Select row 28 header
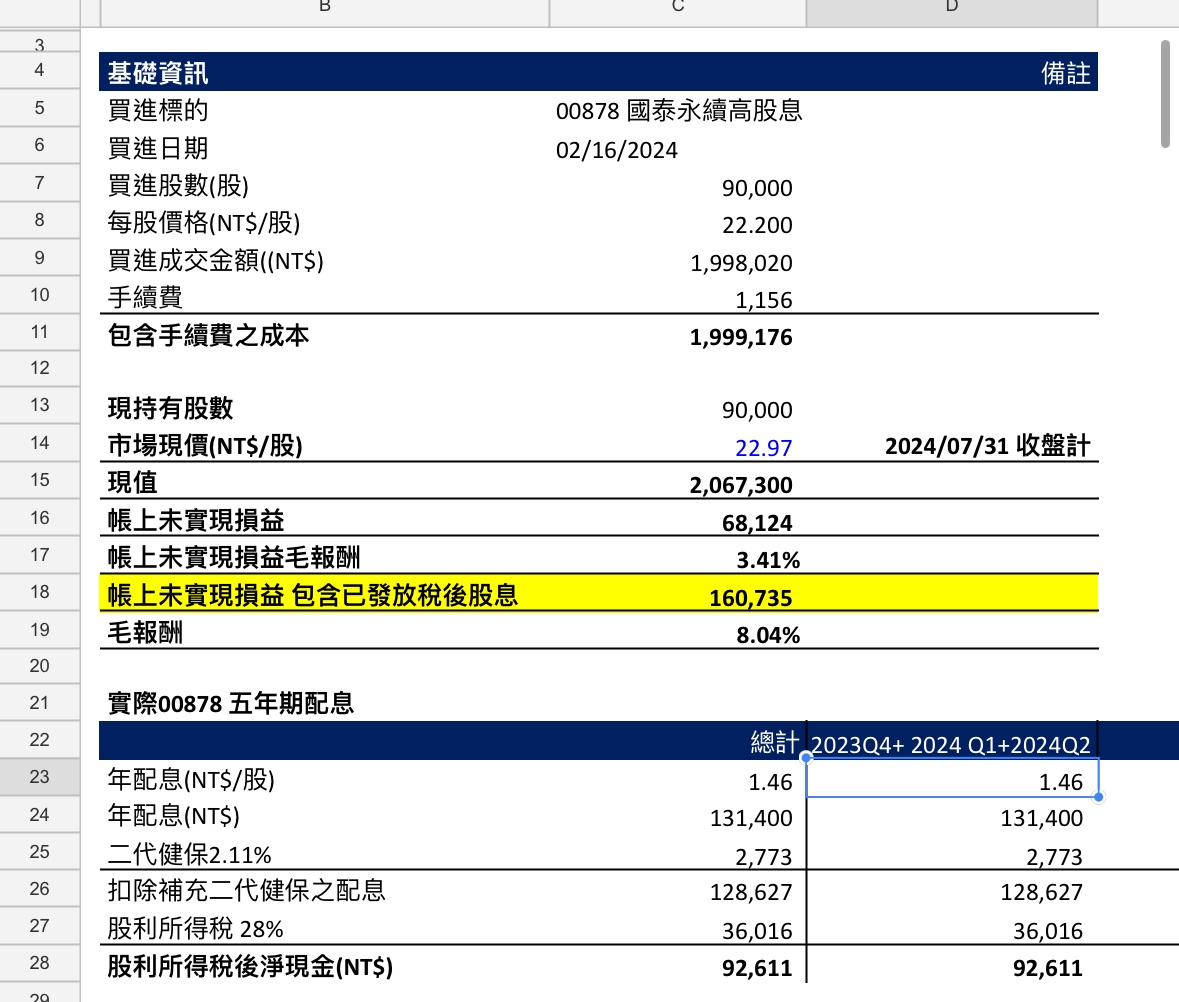The image size is (1179, 1002). 40,962
